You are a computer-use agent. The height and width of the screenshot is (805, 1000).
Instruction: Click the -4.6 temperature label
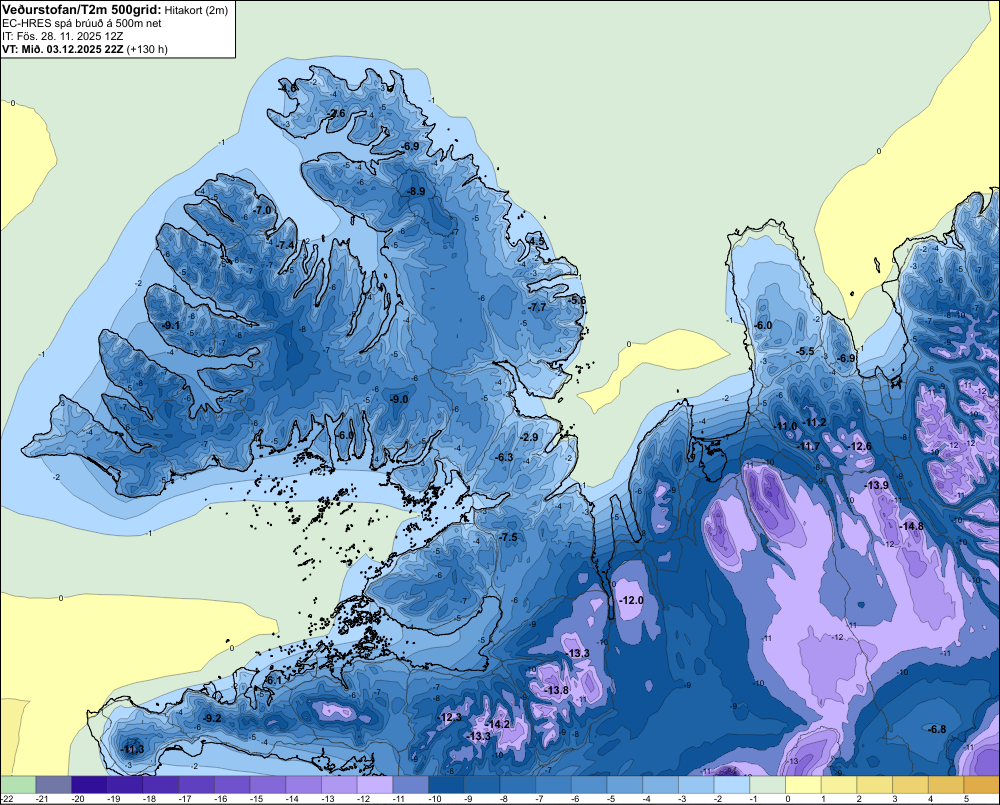point(288,87)
